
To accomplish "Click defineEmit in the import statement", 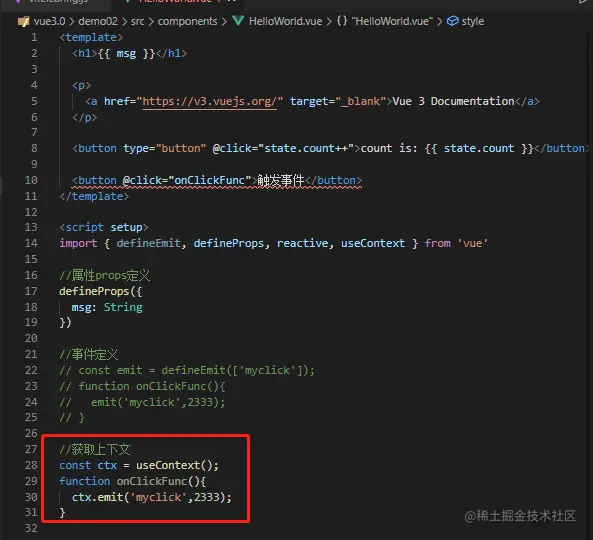I will tap(149, 243).
